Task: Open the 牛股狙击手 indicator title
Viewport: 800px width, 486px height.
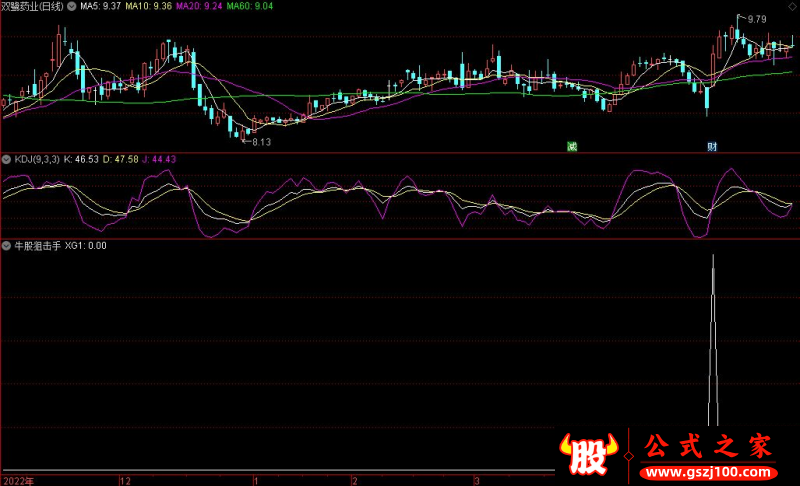Action: (x=35, y=245)
